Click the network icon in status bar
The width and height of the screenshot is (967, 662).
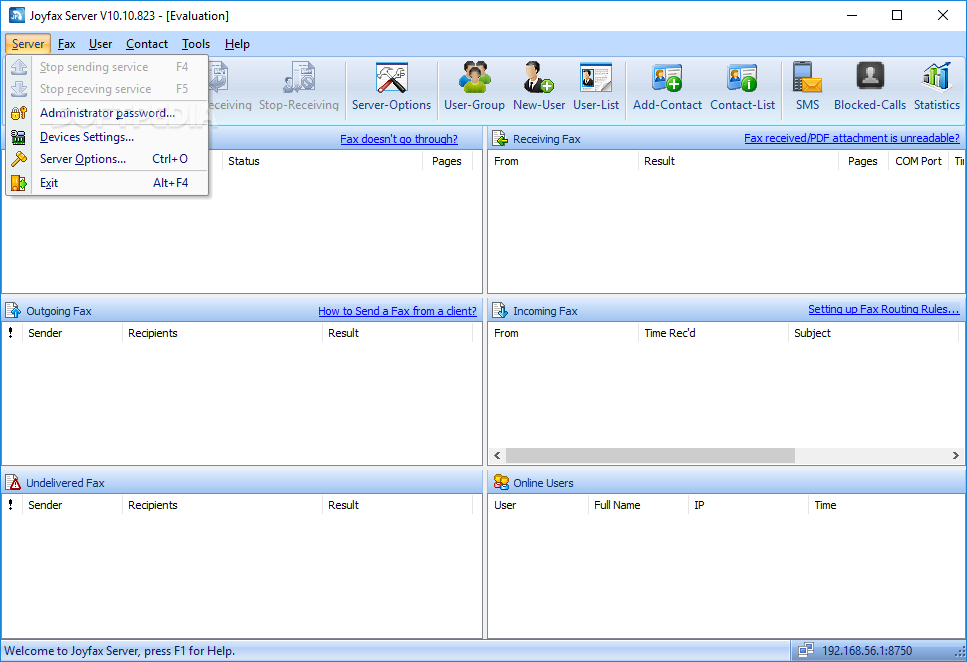click(805, 650)
